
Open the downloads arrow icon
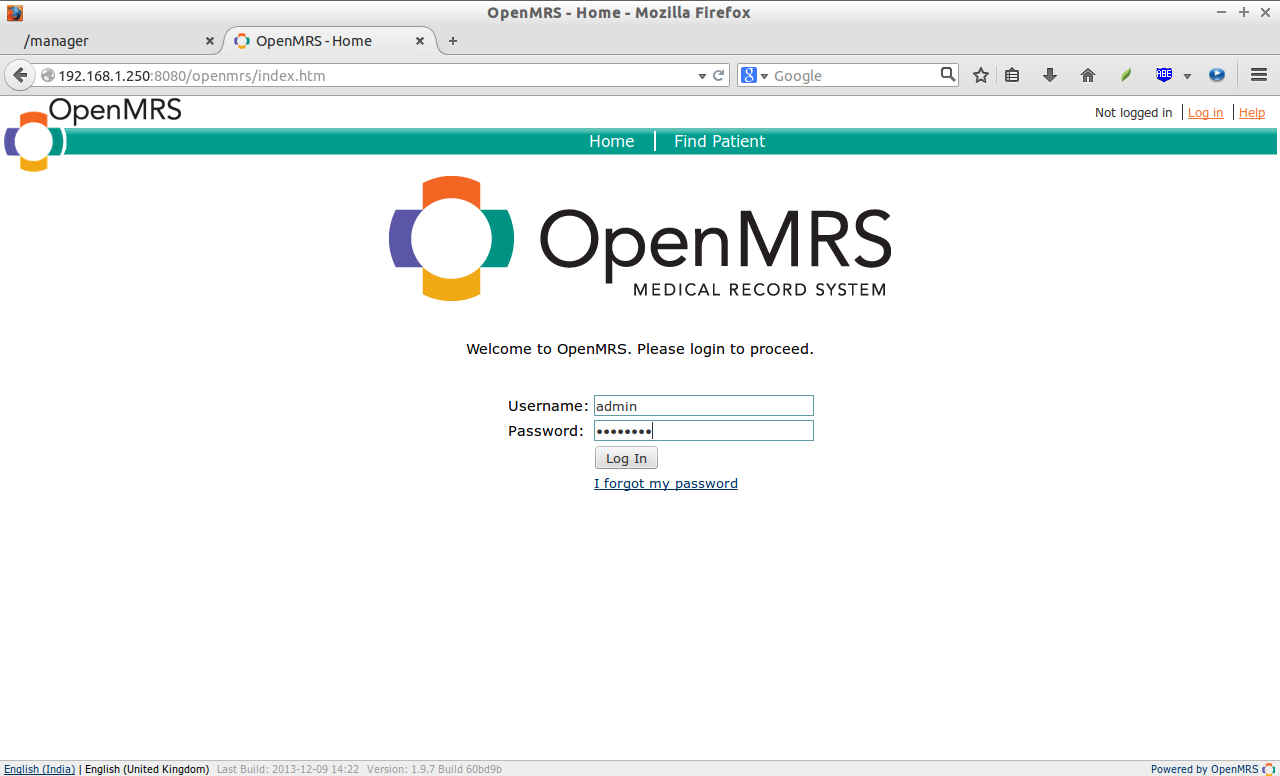pos(1050,75)
